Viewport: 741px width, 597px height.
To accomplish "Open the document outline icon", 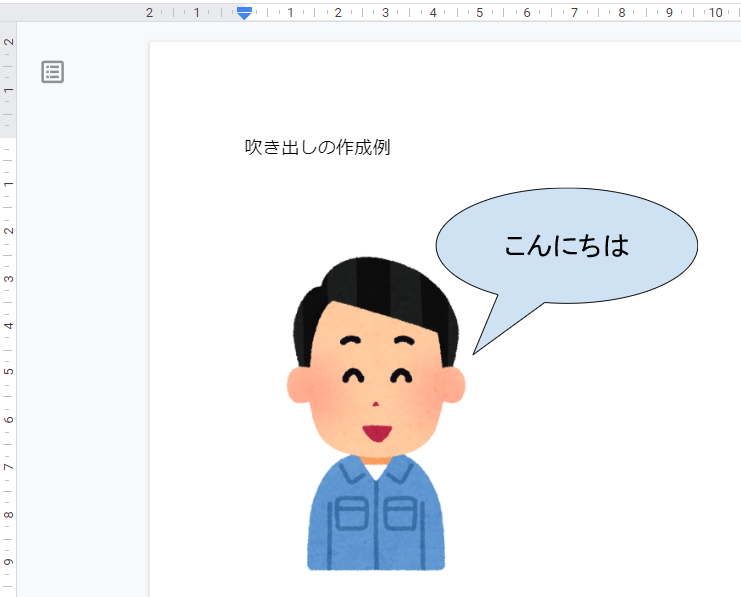I will (52, 72).
